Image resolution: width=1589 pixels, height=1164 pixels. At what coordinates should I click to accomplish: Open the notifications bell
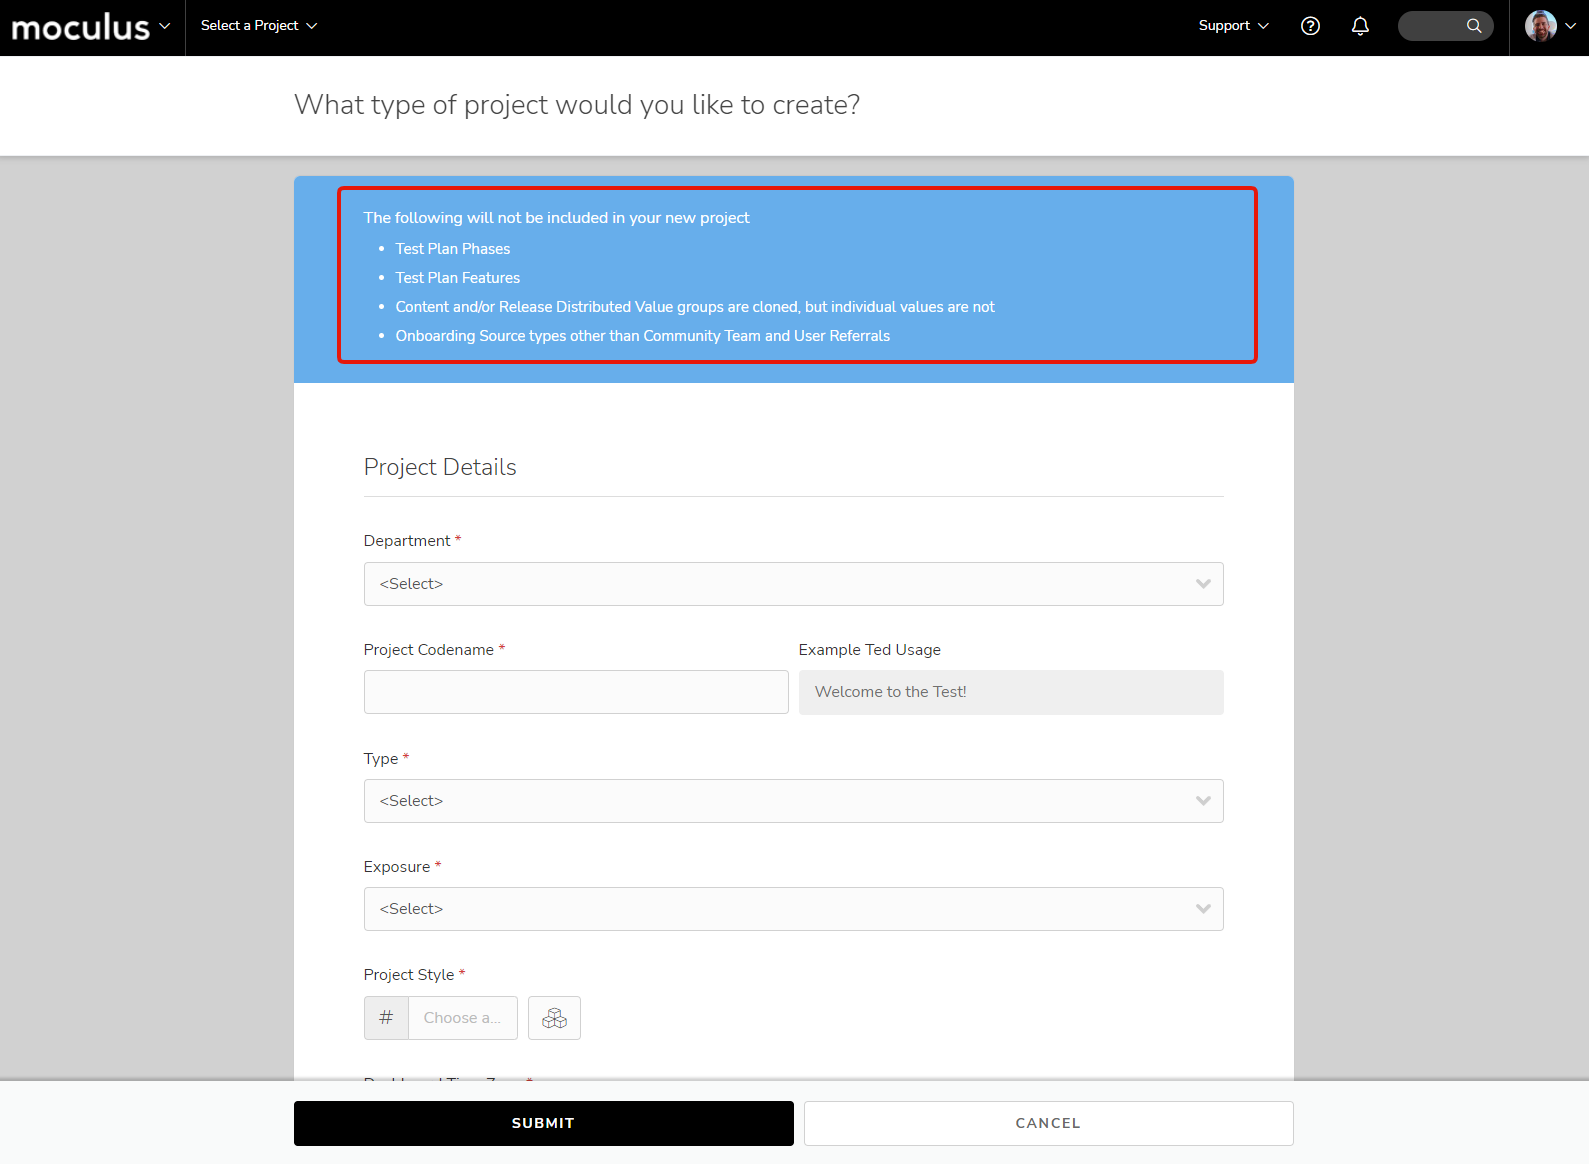(x=1360, y=26)
